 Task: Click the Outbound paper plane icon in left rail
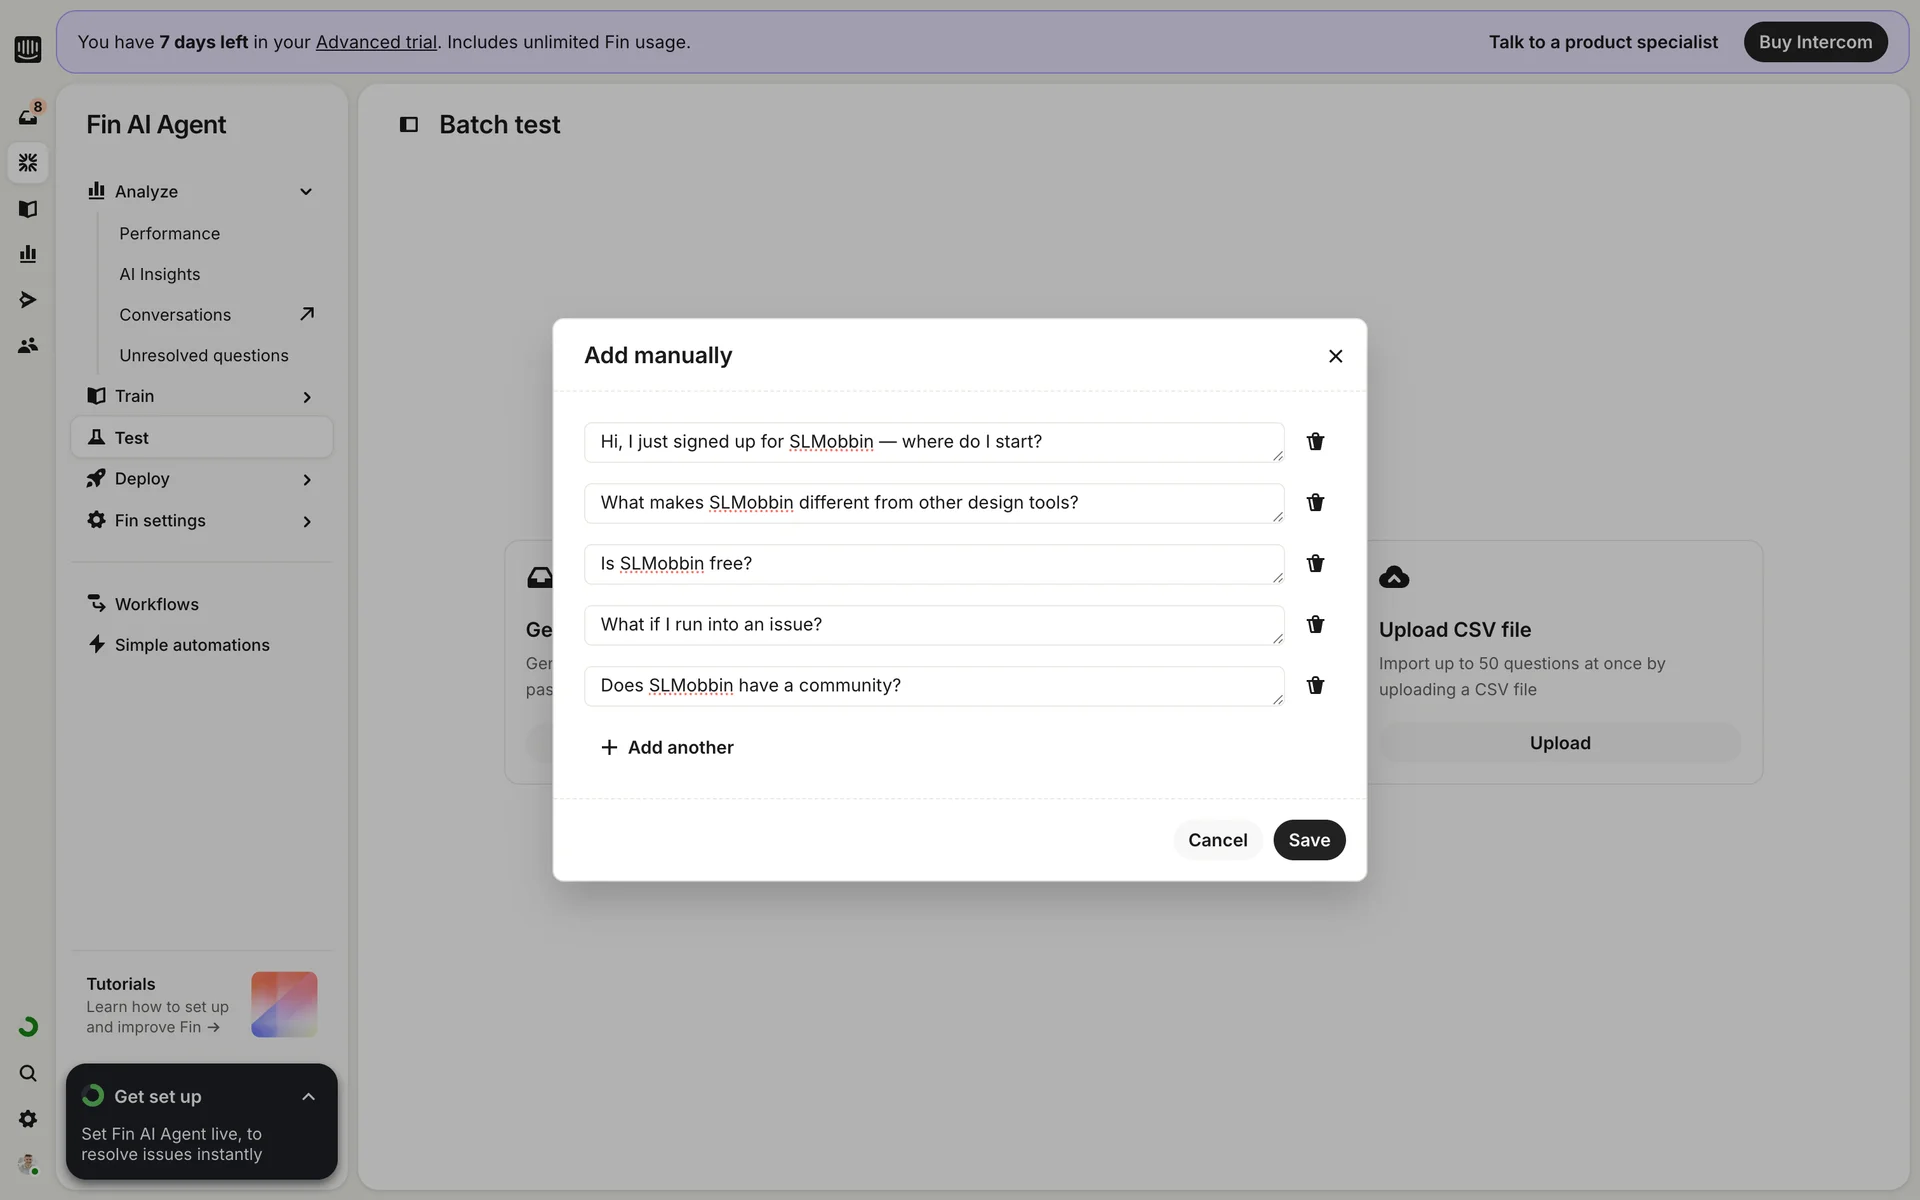point(28,300)
